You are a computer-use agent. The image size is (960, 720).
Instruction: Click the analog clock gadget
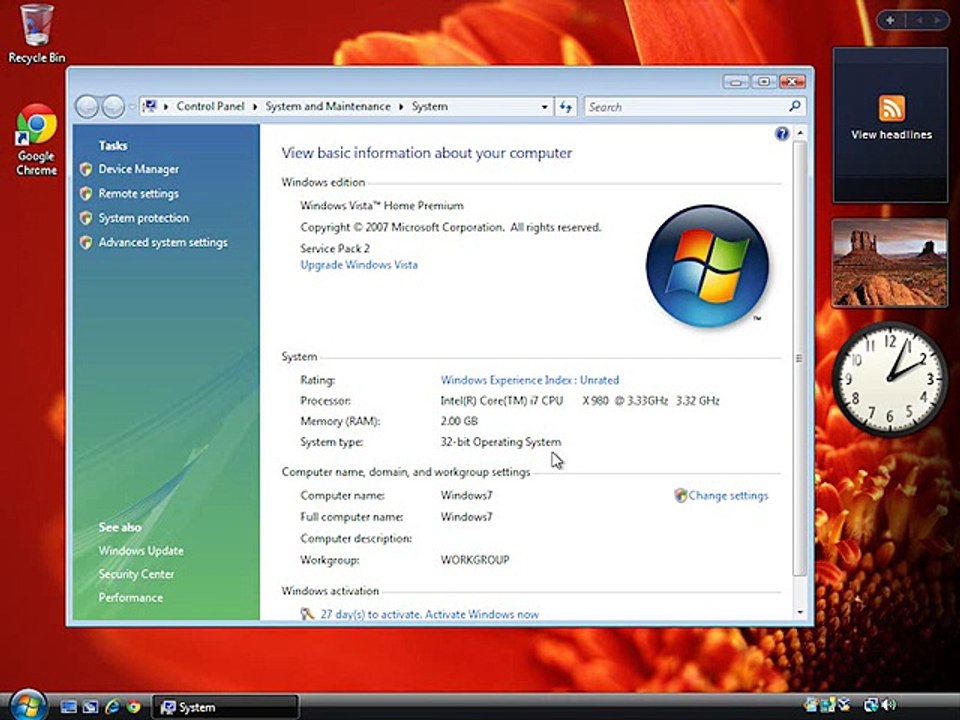[890, 378]
